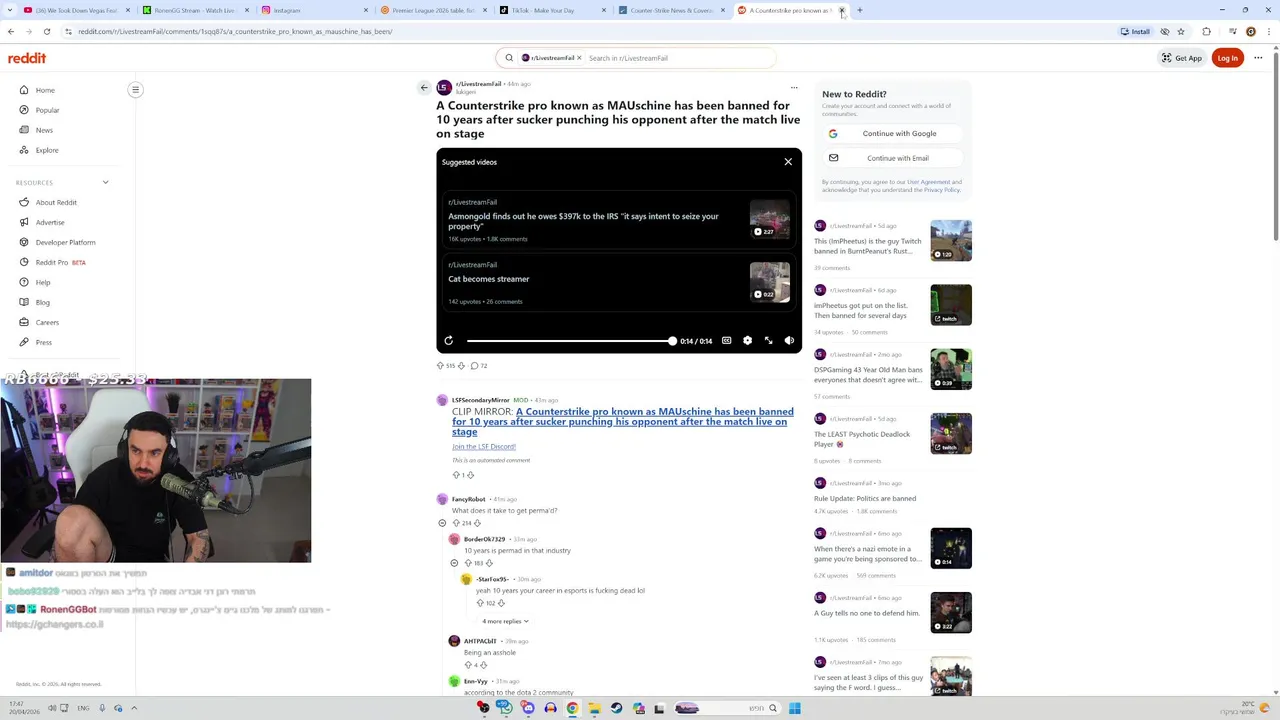Enter fullscreen video mode

pyautogui.click(x=768, y=341)
